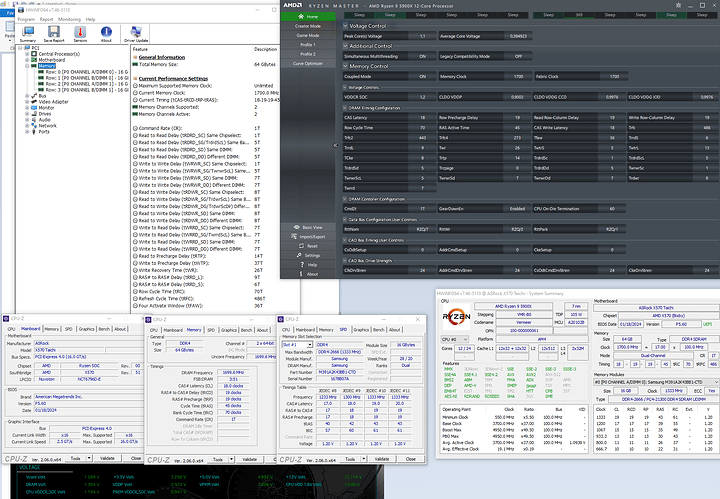Expand the Video Adapter tree node
The width and height of the screenshot is (720, 499).
click(27, 102)
